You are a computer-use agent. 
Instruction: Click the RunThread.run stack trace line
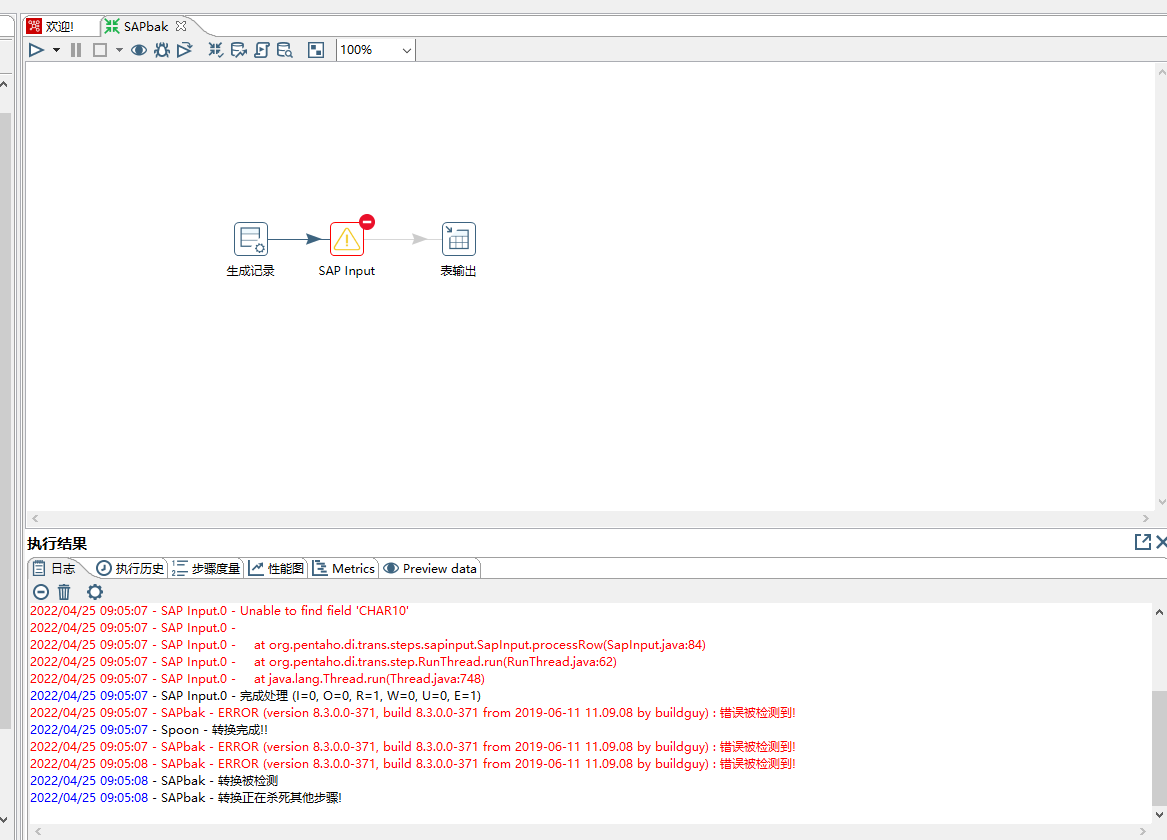tap(323, 662)
